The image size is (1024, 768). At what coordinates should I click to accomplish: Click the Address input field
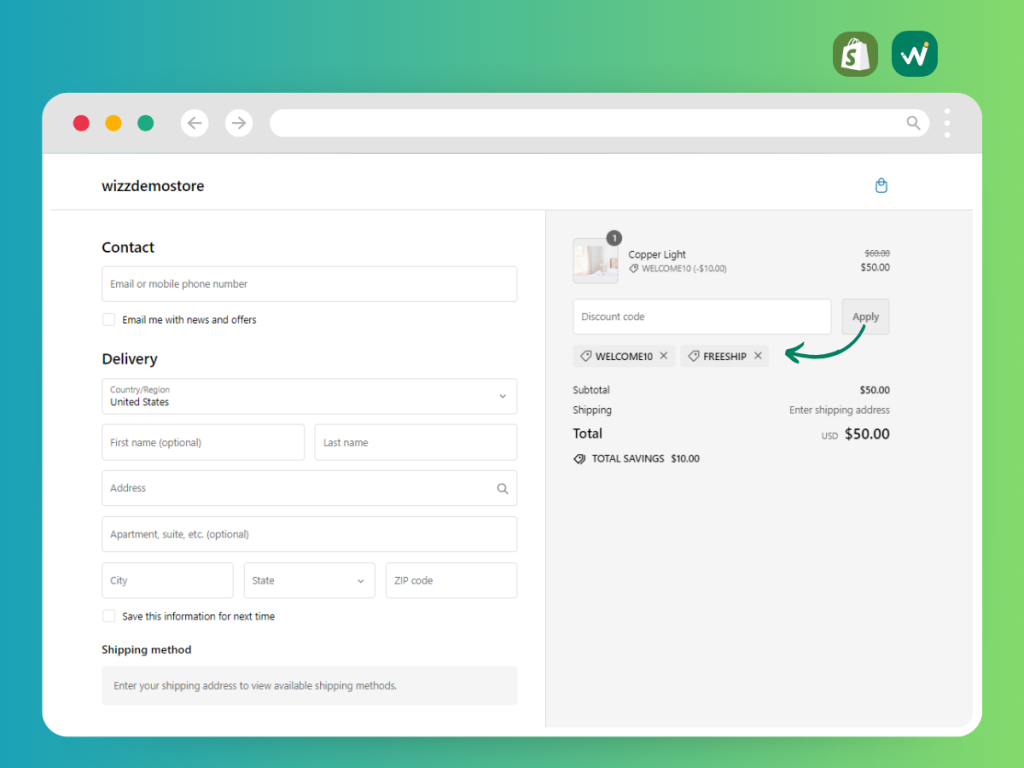tap(310, 488)
